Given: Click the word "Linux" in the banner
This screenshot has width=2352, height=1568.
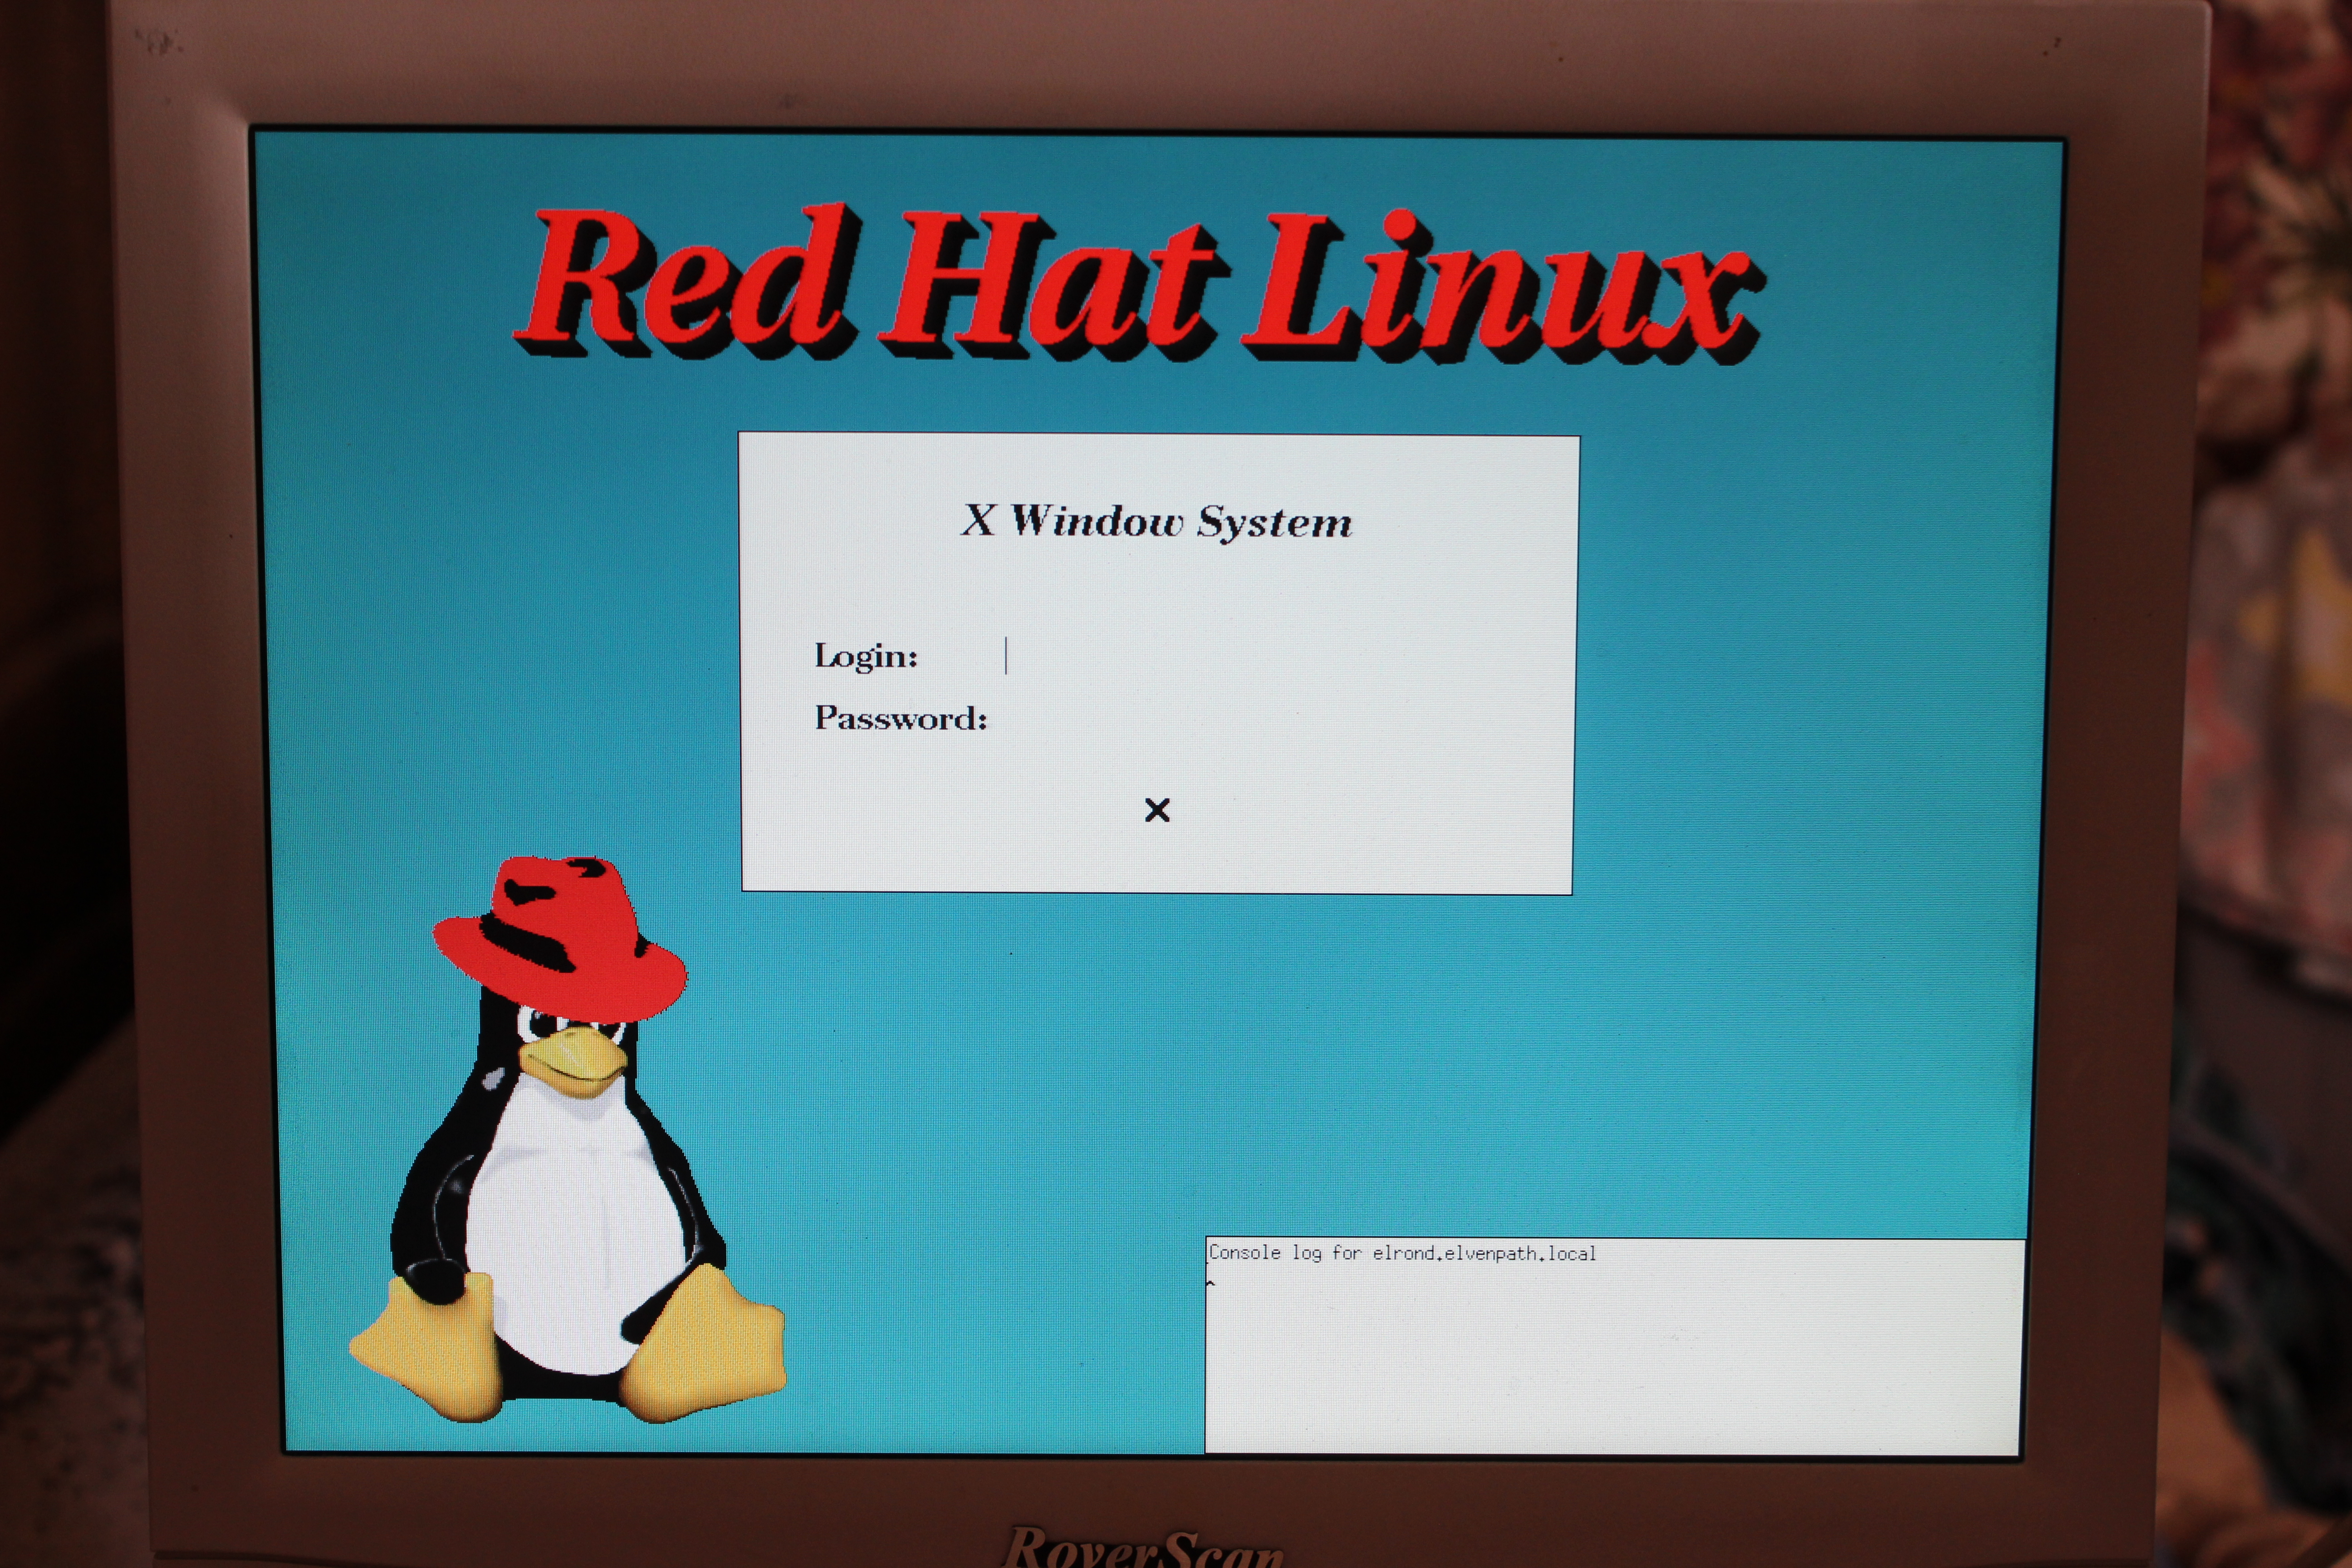Looking at the screenshot, I should (1500, 290).
